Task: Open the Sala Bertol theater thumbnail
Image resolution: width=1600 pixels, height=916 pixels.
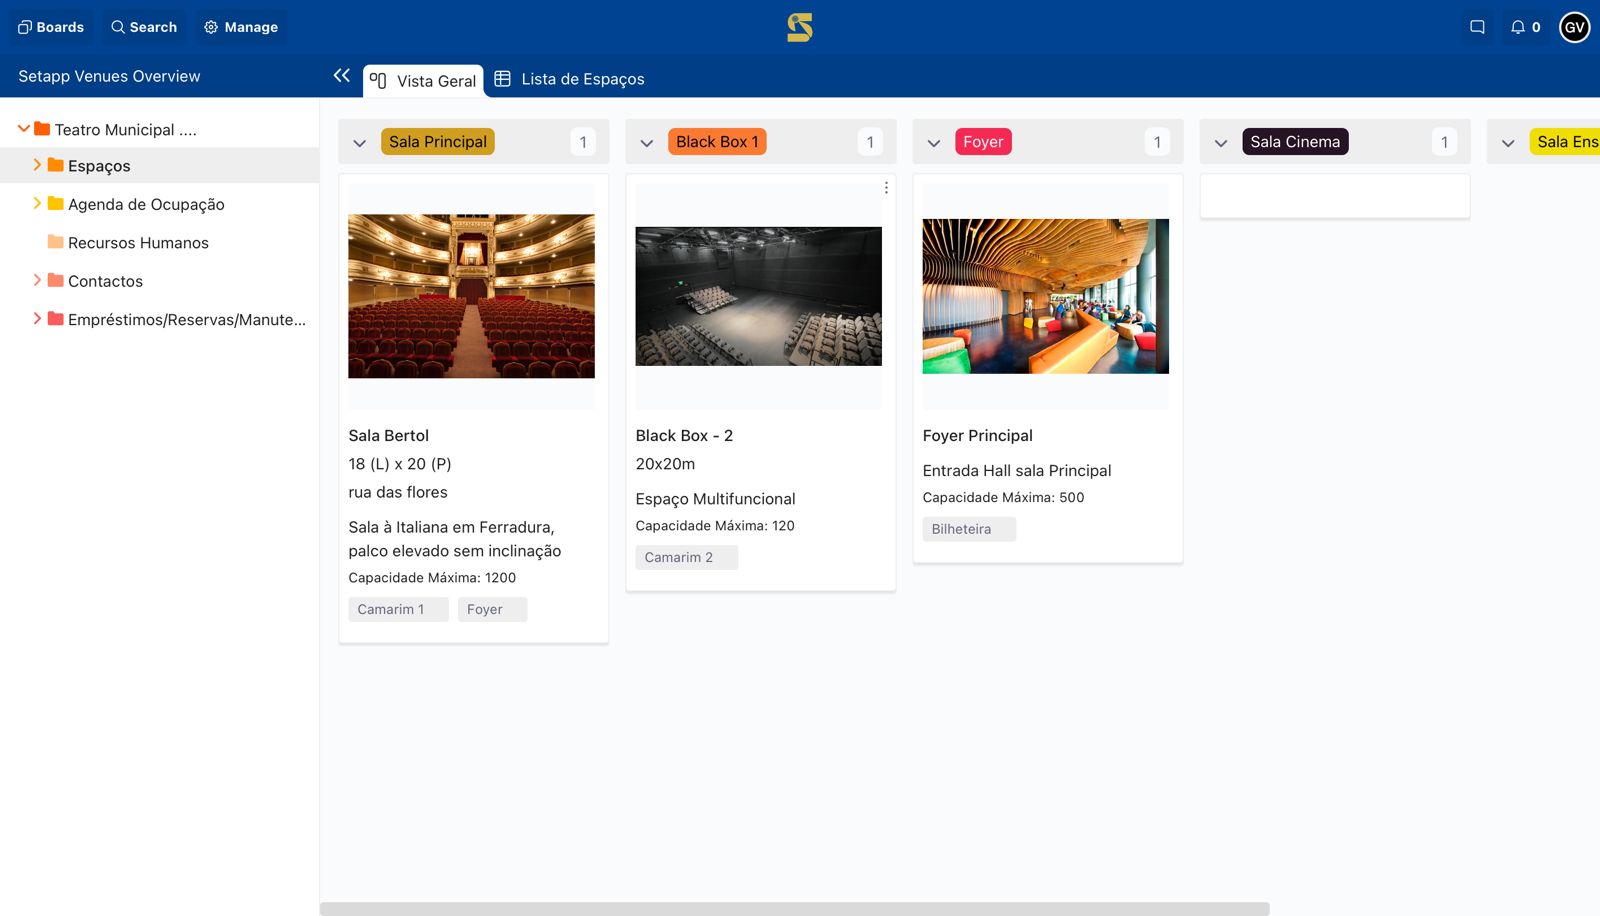Action: pyautogui.click(x=471, y=296)
